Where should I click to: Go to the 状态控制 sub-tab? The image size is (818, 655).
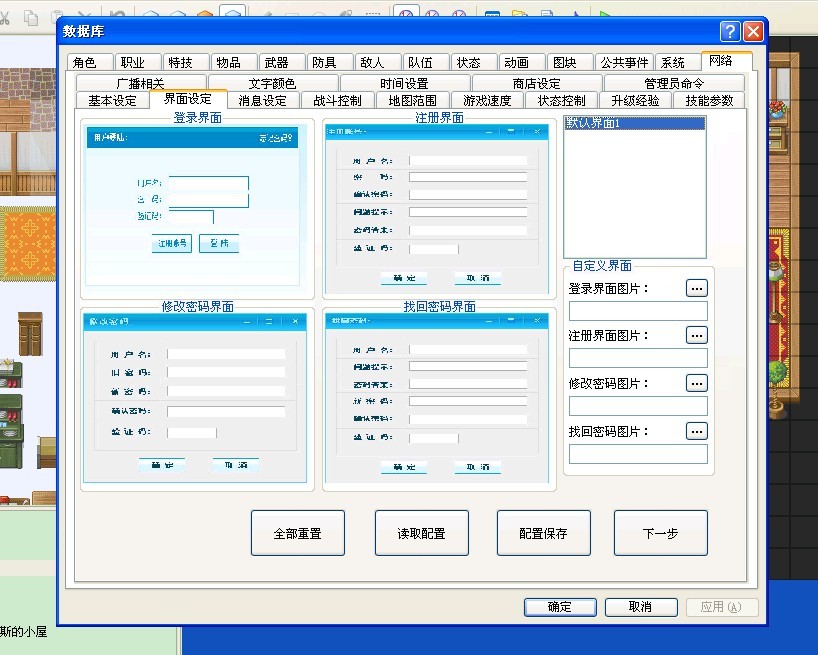coord(562,100)
